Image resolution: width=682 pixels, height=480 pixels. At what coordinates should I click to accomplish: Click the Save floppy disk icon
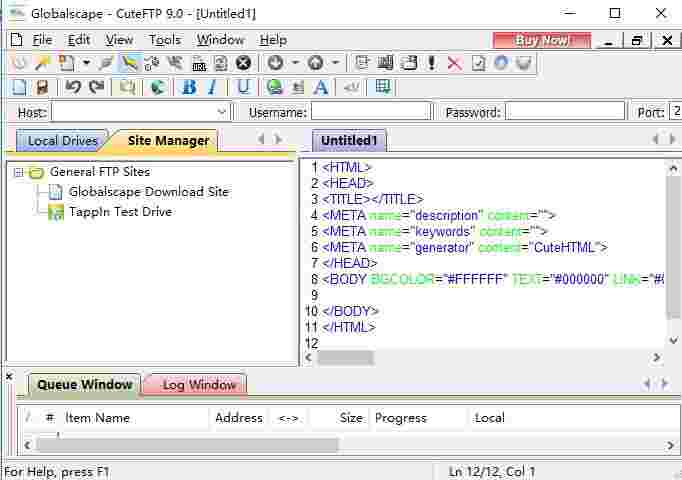pyautogui.click(x=42, y=87)
